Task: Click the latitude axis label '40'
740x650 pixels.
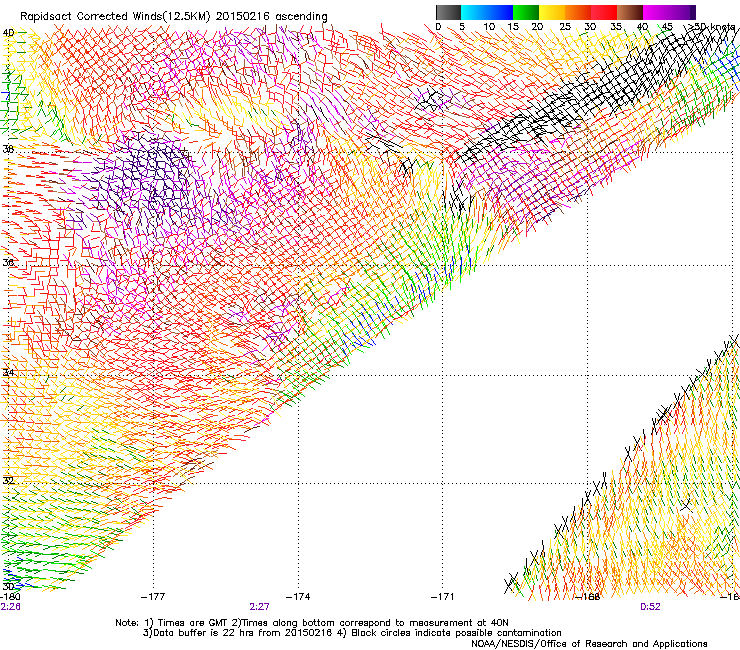Action: [8, 33]
